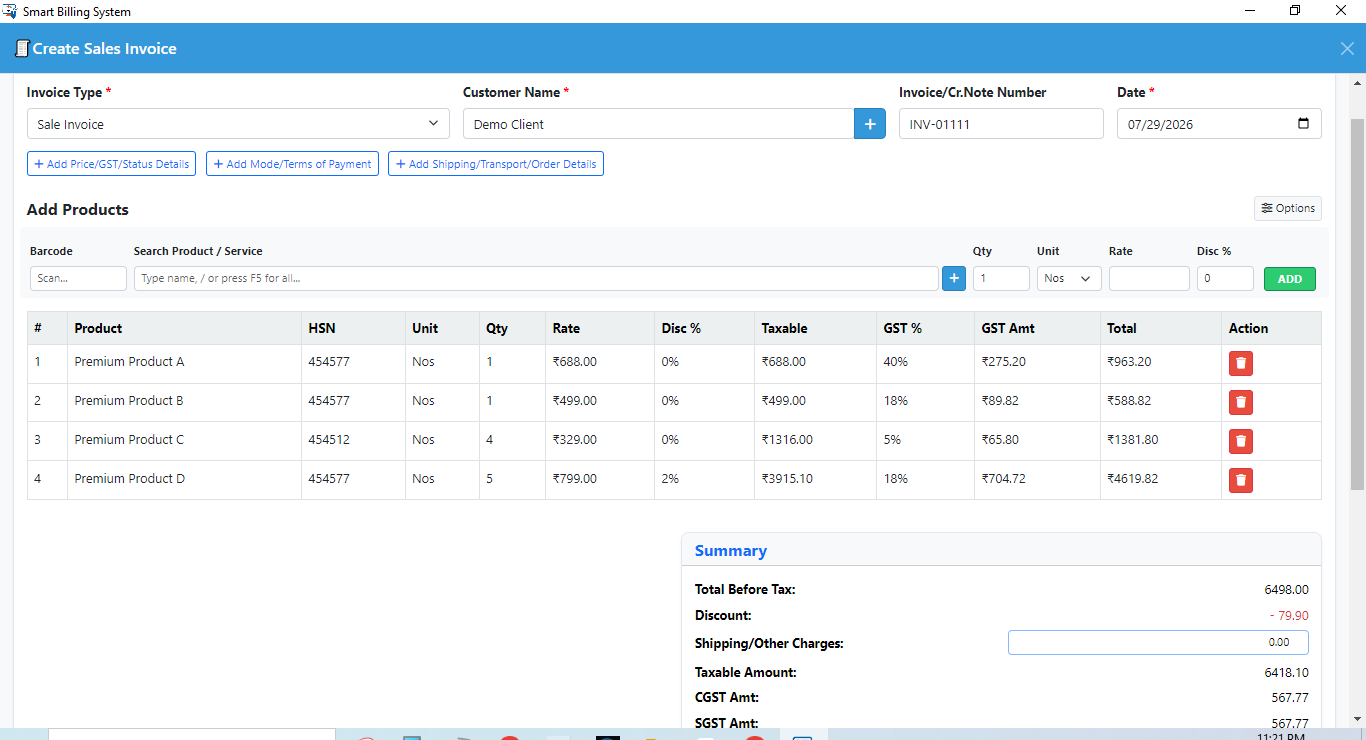Screen dimensions: 1366x740
Task: Click the GST Amt column header
Action: [1038, 328]
